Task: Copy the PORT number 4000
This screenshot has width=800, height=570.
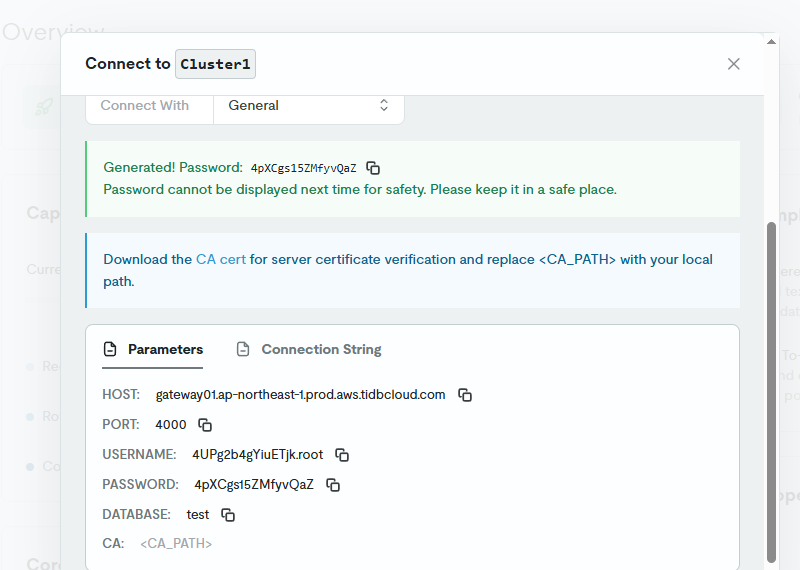Action: (205, 425)
